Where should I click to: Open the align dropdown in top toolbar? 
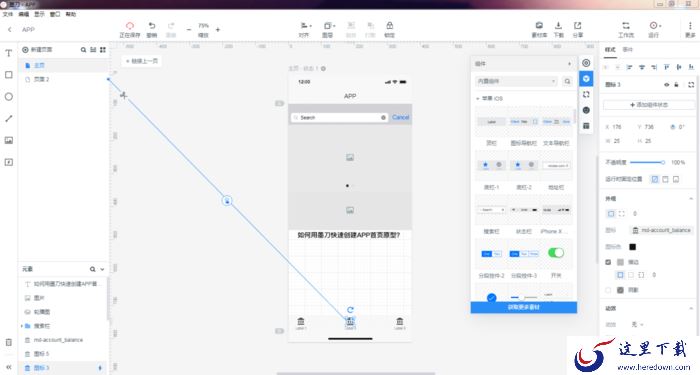305,29
